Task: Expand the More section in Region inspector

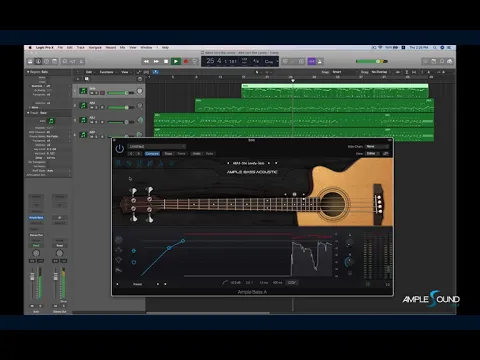Action: [x=30, y=107]
